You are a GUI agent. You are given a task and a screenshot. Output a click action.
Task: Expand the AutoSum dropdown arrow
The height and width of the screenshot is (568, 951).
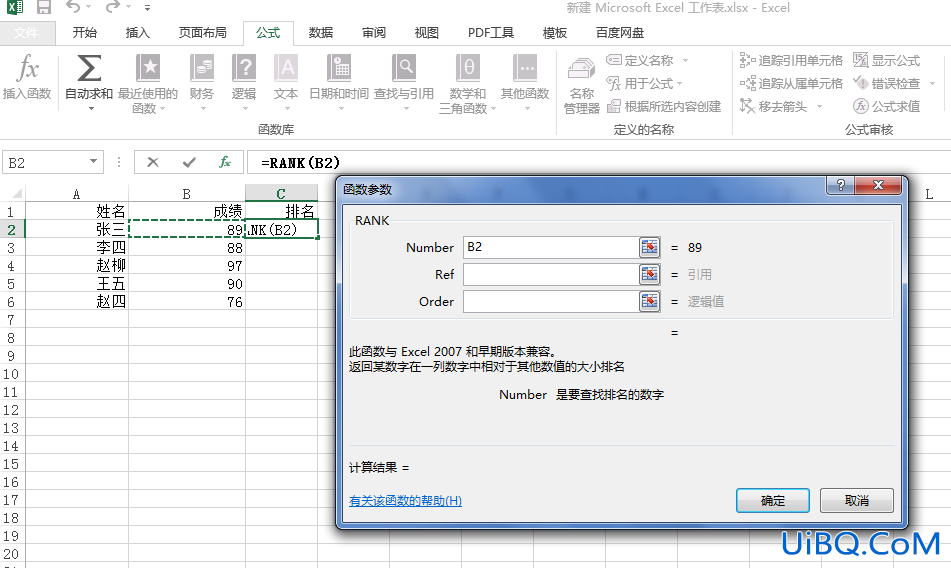91,109
